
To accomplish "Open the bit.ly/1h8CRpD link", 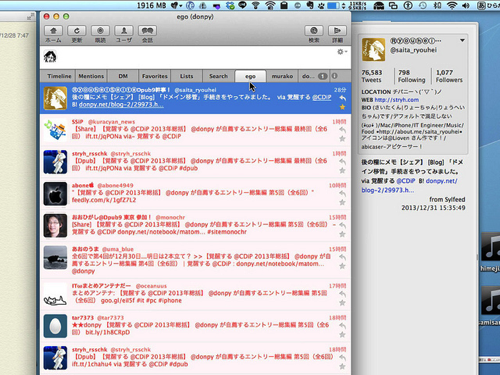I will pos(108,332).
